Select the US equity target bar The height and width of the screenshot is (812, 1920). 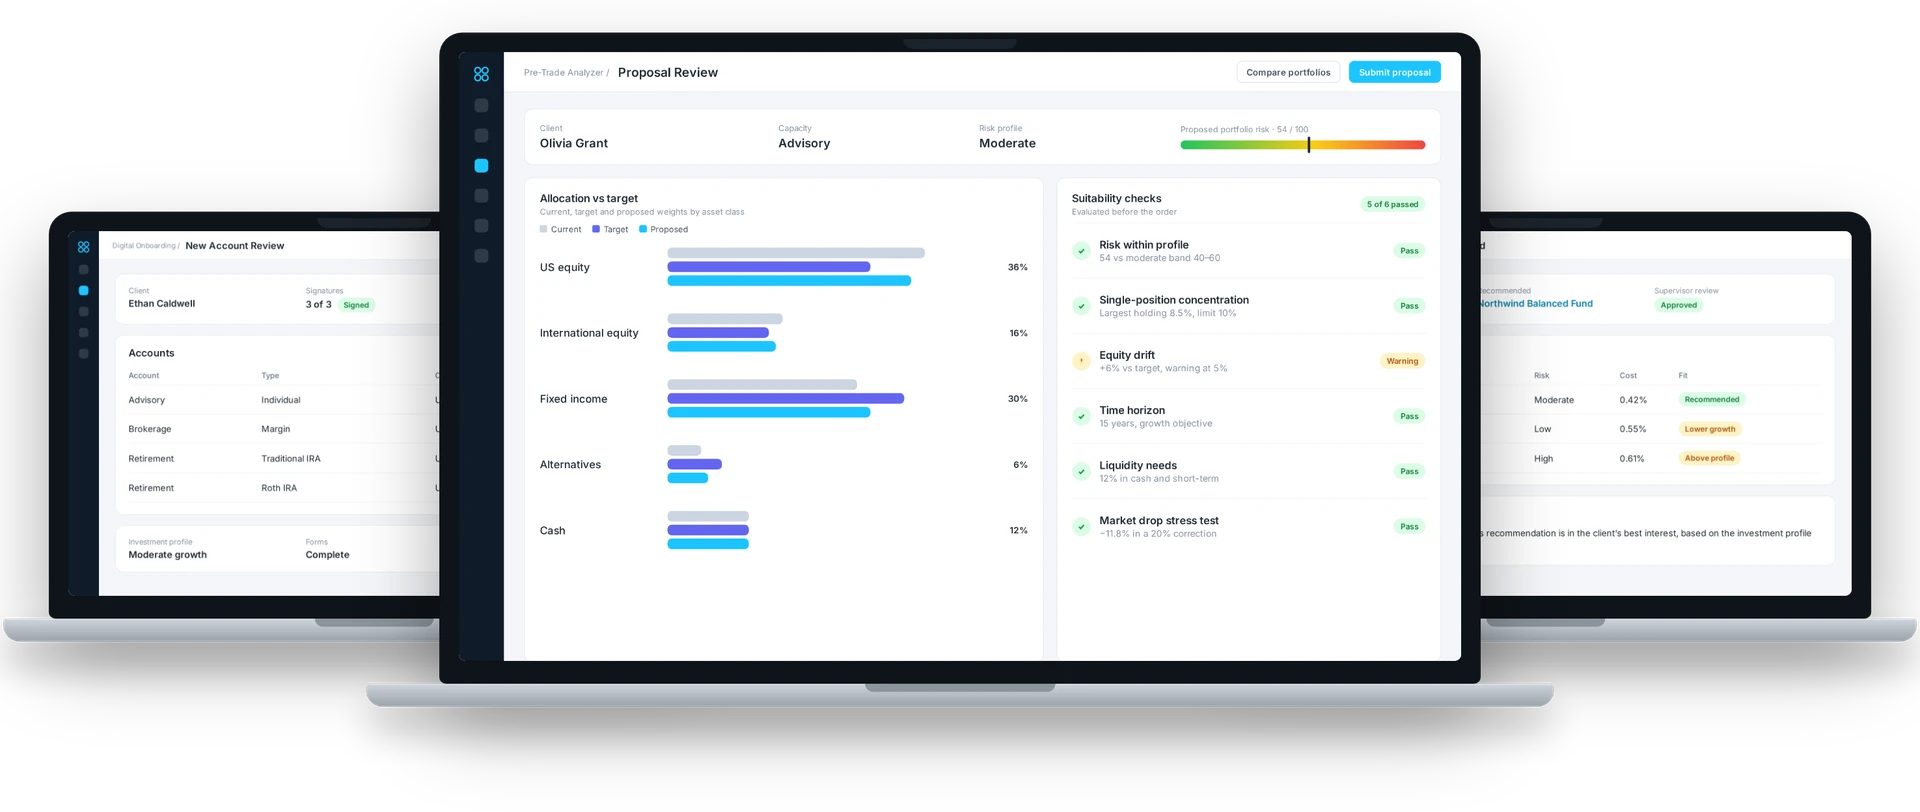pos(769,267)
